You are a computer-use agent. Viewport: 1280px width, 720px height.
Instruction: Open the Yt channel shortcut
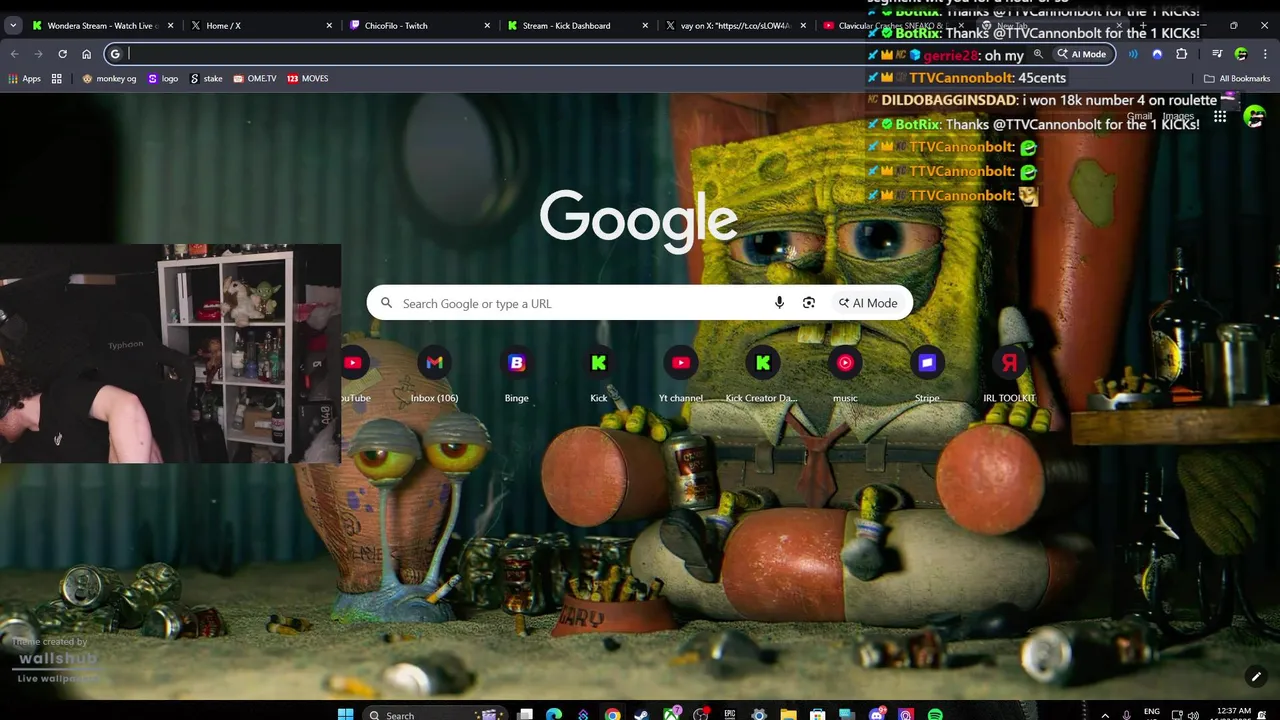[680, 375]
